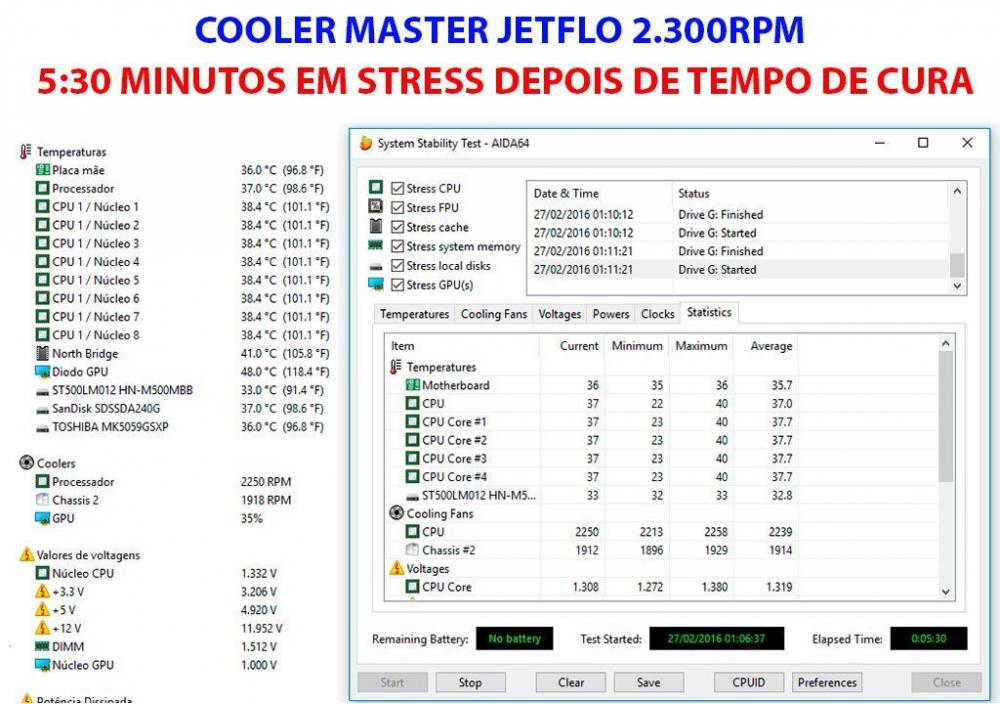Collapse the Voltages group in Statistics list
Viewport: 1000px width, 704px height.
(x=396, y=568)
